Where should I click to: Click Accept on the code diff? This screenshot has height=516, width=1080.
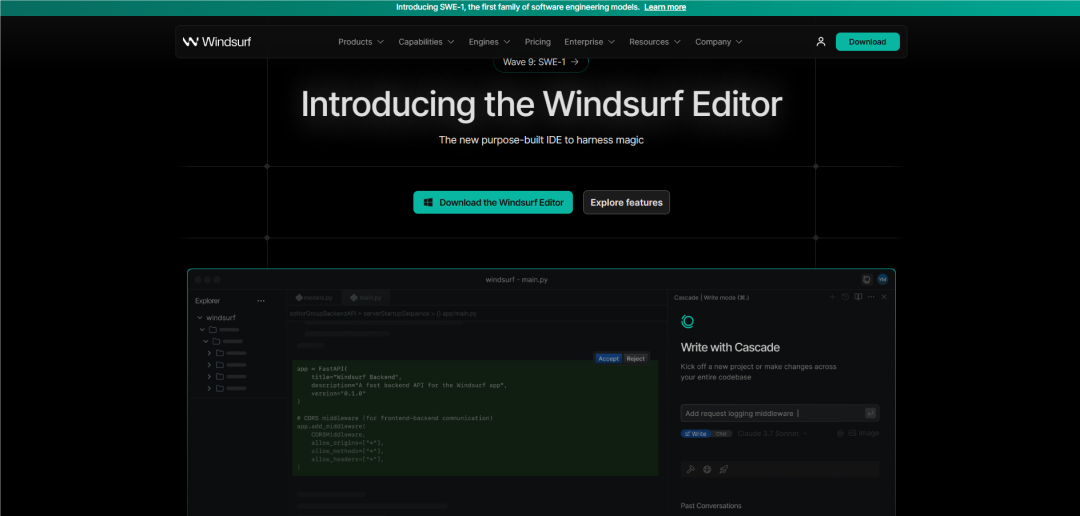(608, 358)
